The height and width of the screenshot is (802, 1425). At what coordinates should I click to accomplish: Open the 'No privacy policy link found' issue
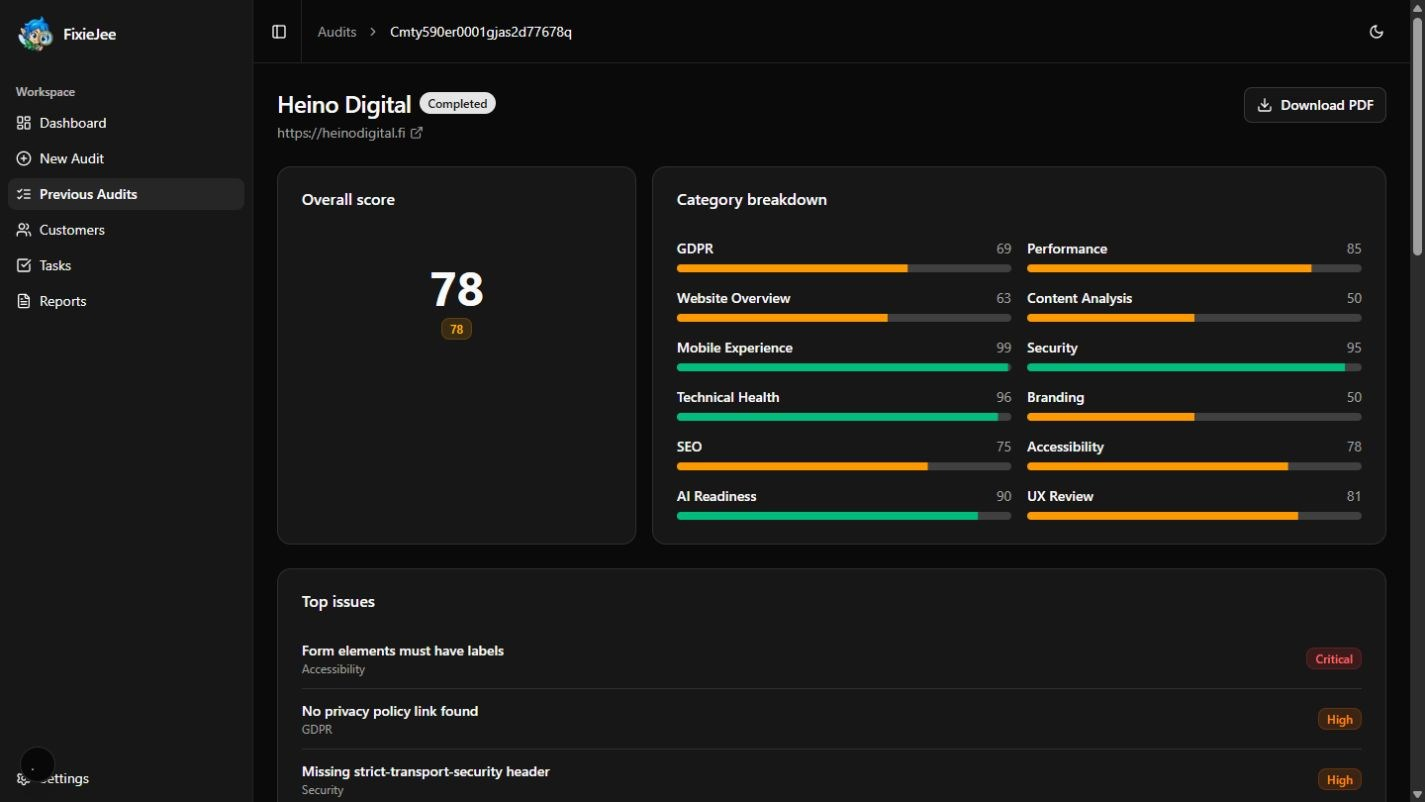[x=831, y=719]
